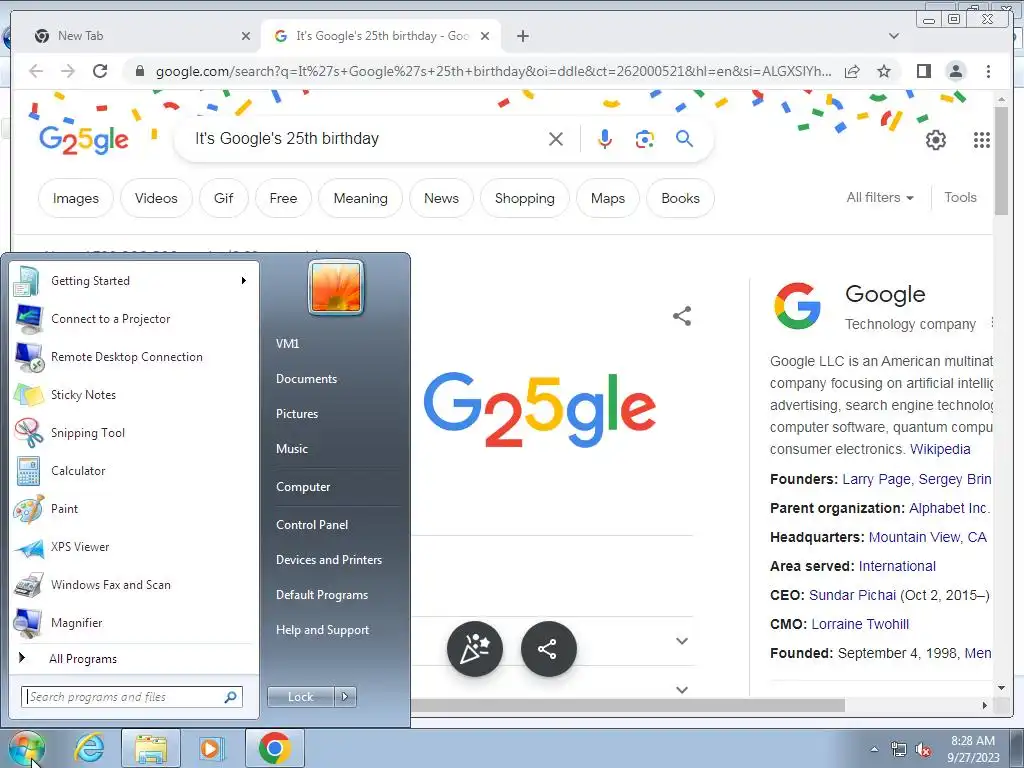Screen dimensions: 1024x768
Task: Select the Videos search filter
Action: click(156, 198)
